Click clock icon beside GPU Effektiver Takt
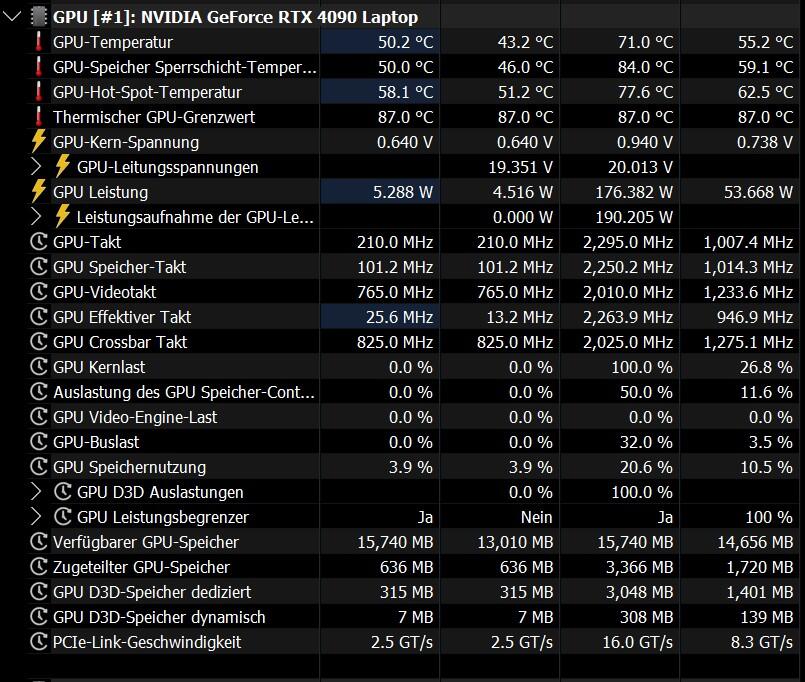The image size is (805, 682). [39, 317]
